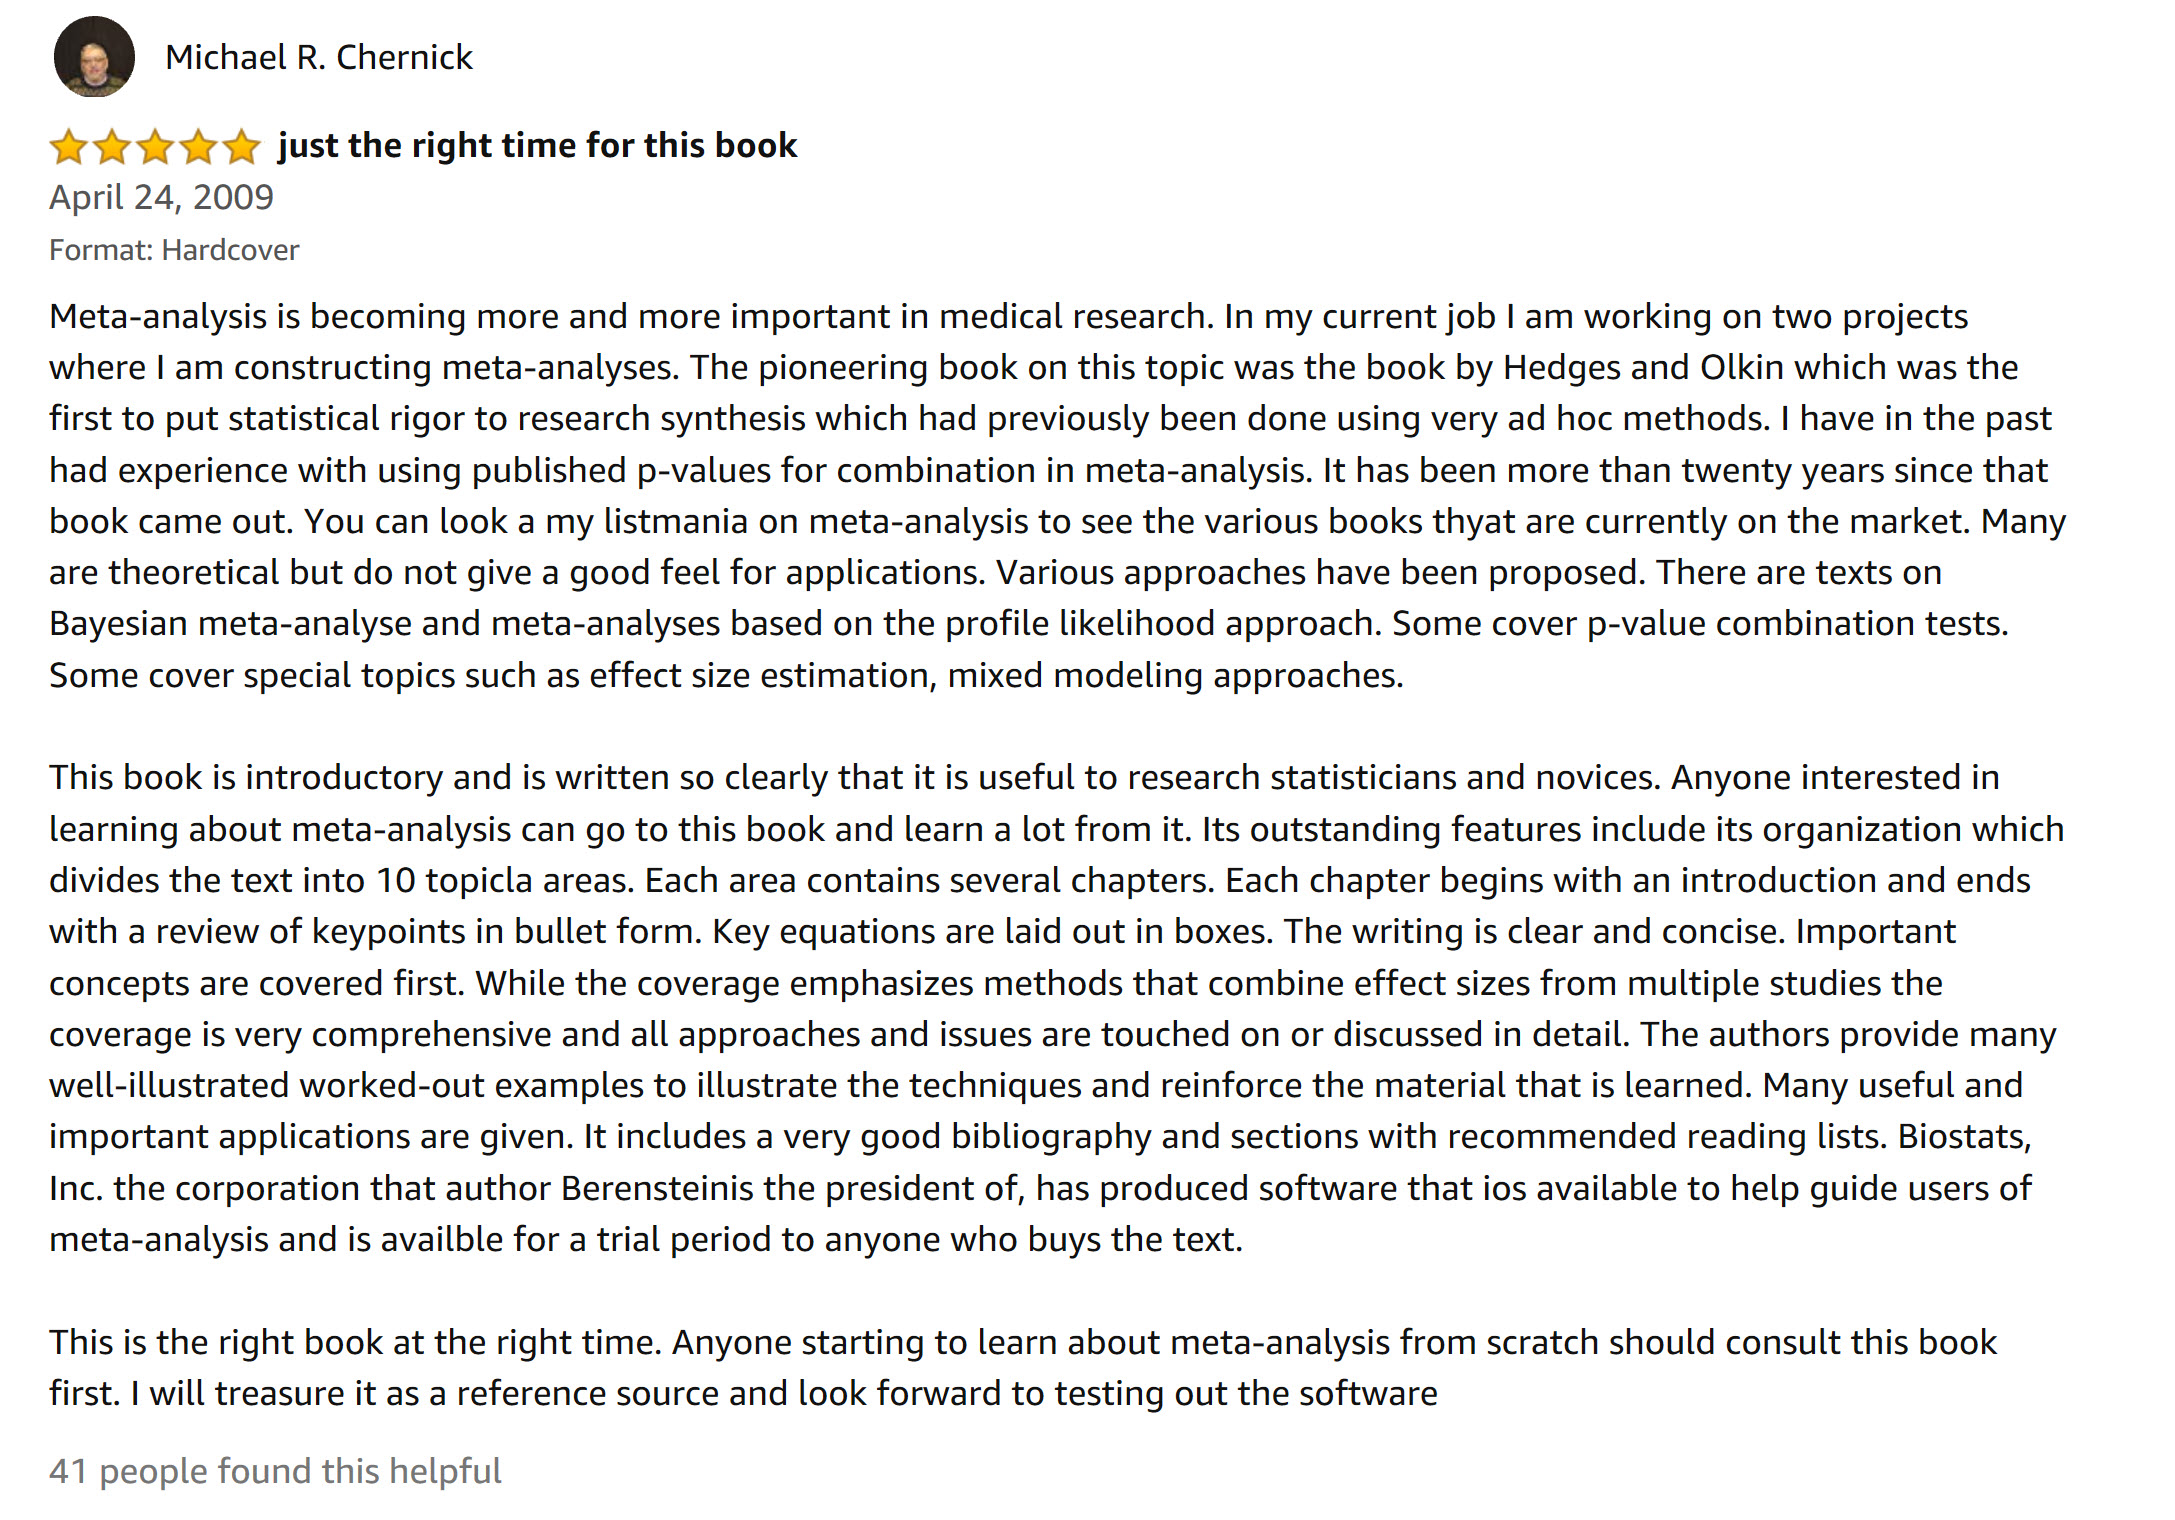Click 'Biostats,' in the second paragraph
This screenshot has width=2175, height=1520.
pyautogui.click(x=1964, y=1137)
